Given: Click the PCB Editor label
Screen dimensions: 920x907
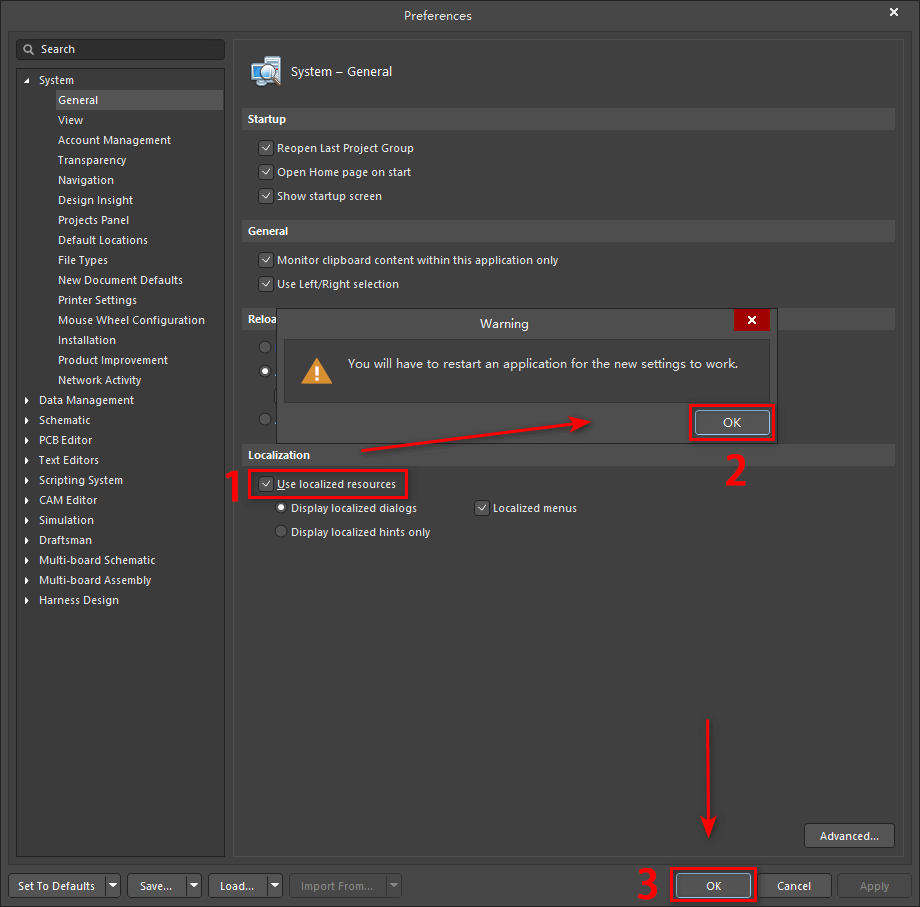Looking at the screenshot, I should coord(66,440).
